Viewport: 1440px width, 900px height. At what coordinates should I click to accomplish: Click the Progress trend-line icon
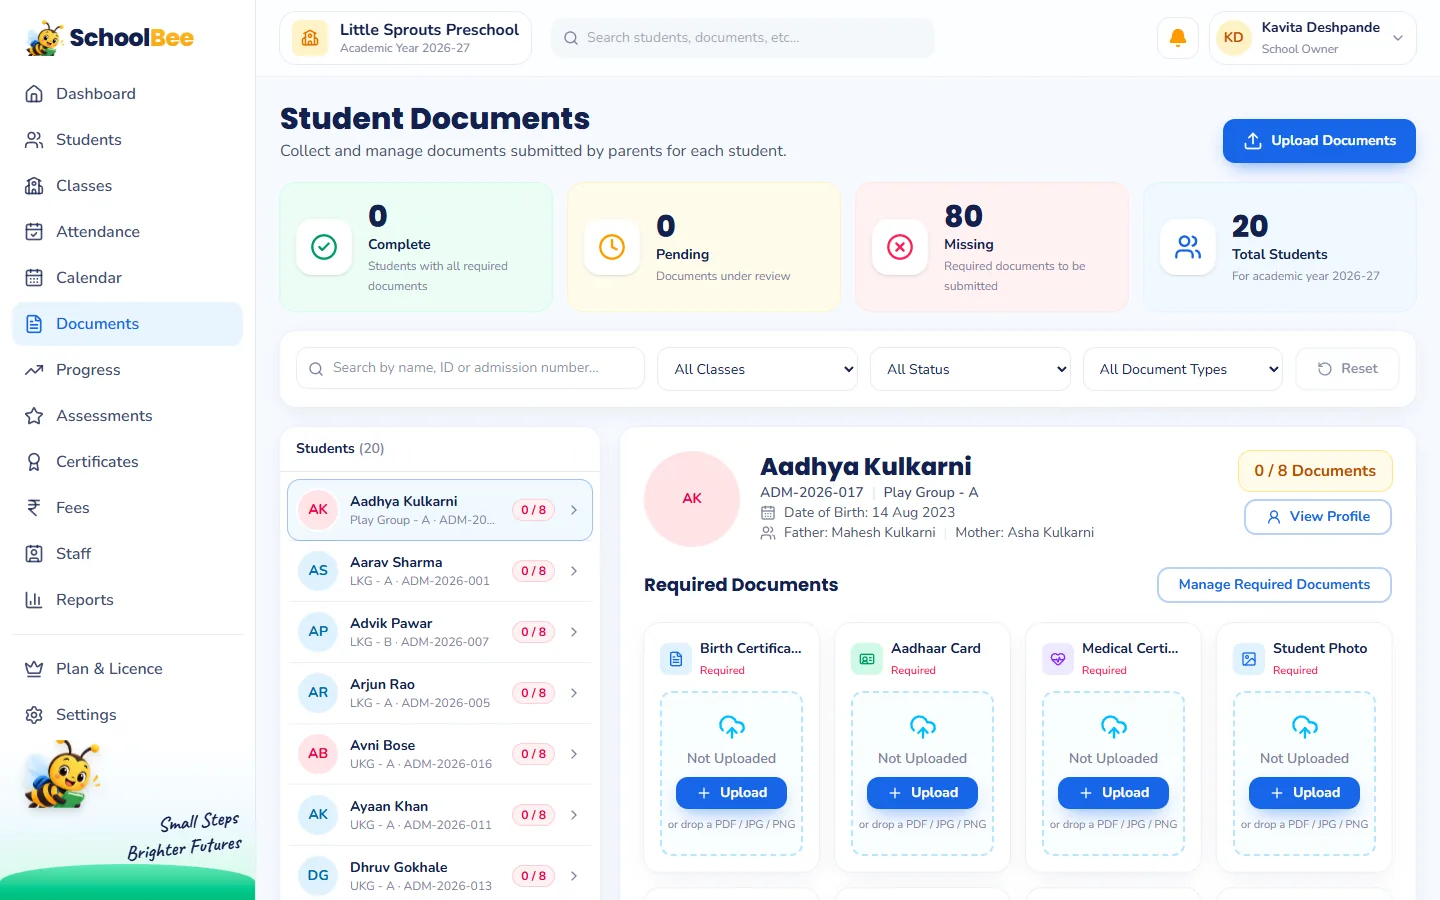coord(34,370)
